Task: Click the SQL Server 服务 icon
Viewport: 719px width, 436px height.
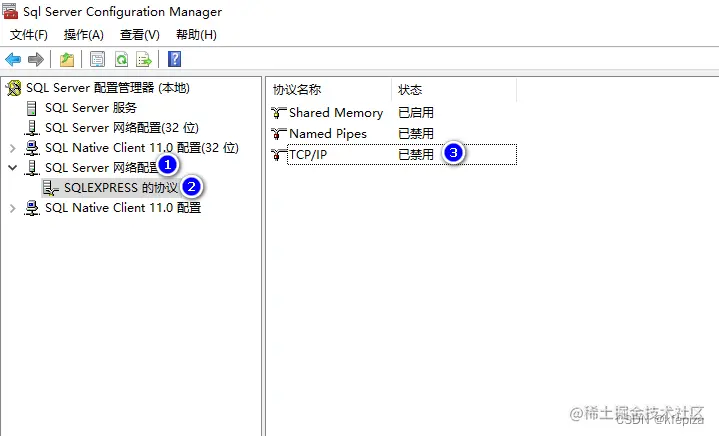Action: pyautogui.click(x=32, y=108)
